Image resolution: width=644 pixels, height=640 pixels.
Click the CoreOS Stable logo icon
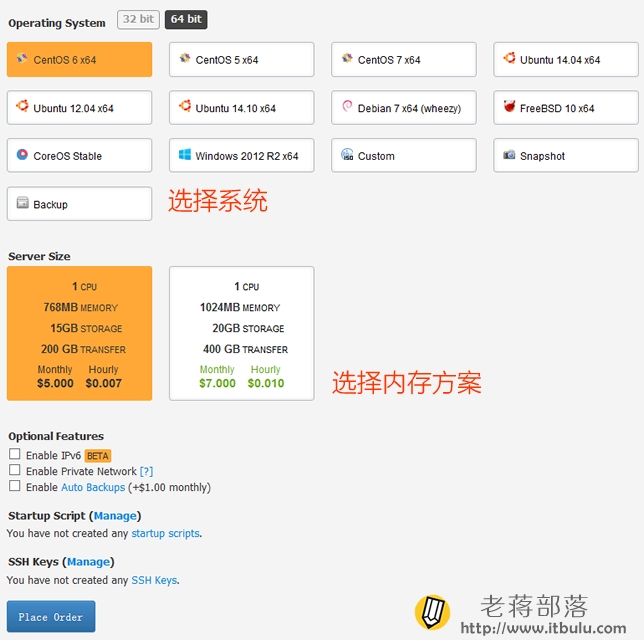[x=22, y=154]
